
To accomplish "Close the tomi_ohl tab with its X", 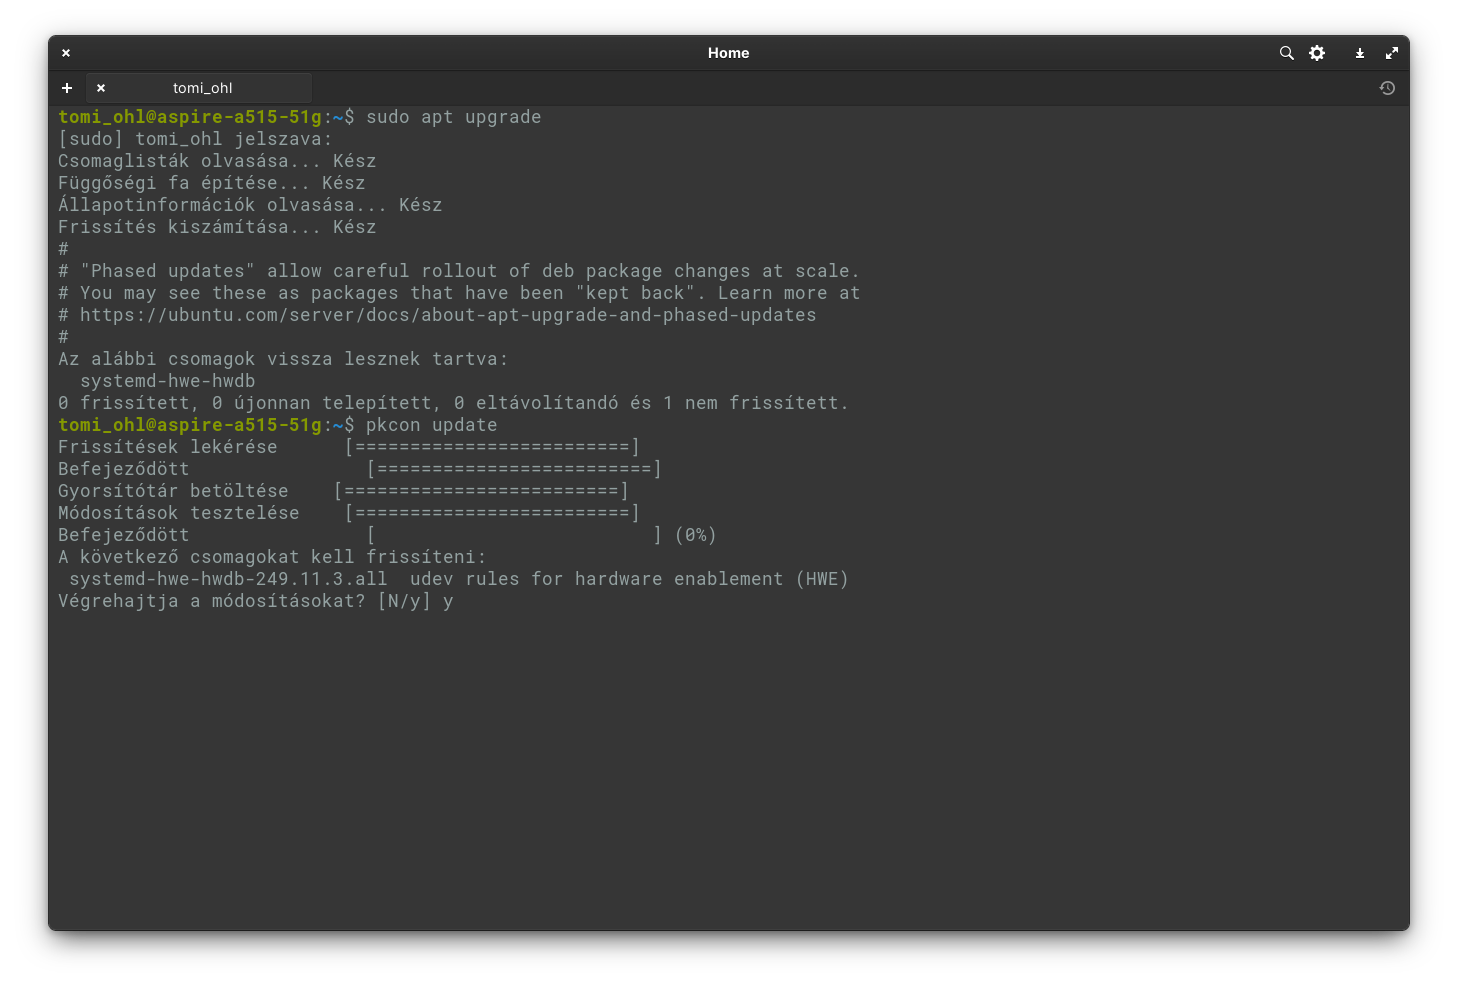I will [101, 88].
